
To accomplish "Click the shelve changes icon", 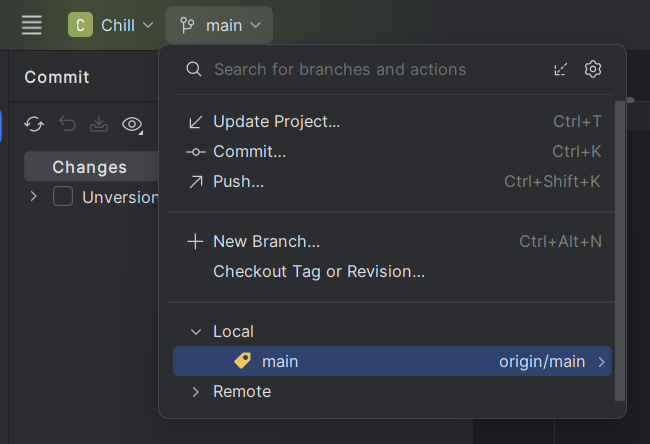I will pos(99,124).
